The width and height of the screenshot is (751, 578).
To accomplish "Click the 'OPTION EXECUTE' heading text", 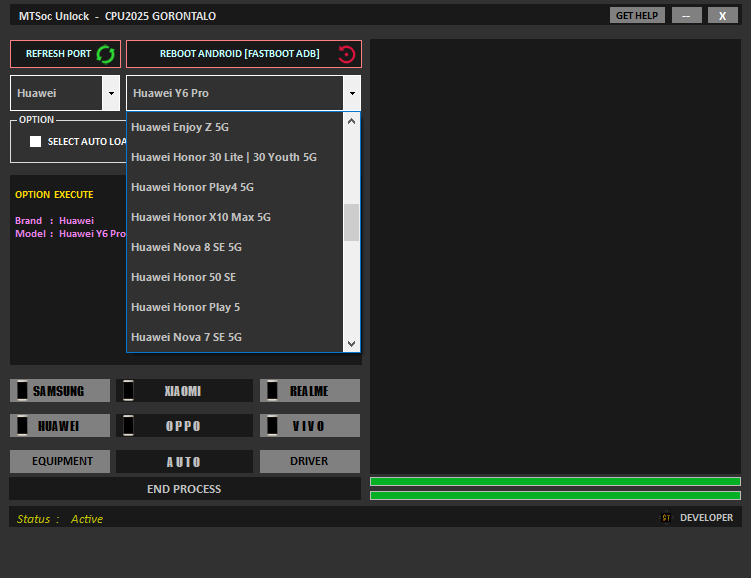I will coord(54,194).
